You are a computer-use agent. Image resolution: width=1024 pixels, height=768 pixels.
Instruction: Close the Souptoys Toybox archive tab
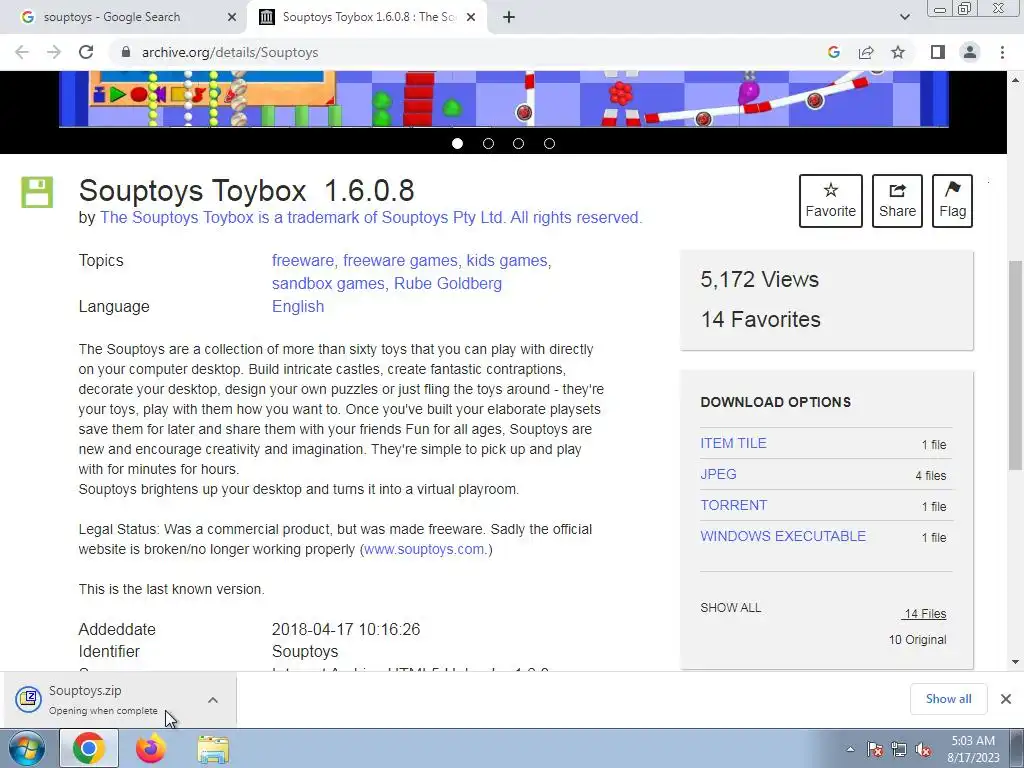click(x=471, y=18)
